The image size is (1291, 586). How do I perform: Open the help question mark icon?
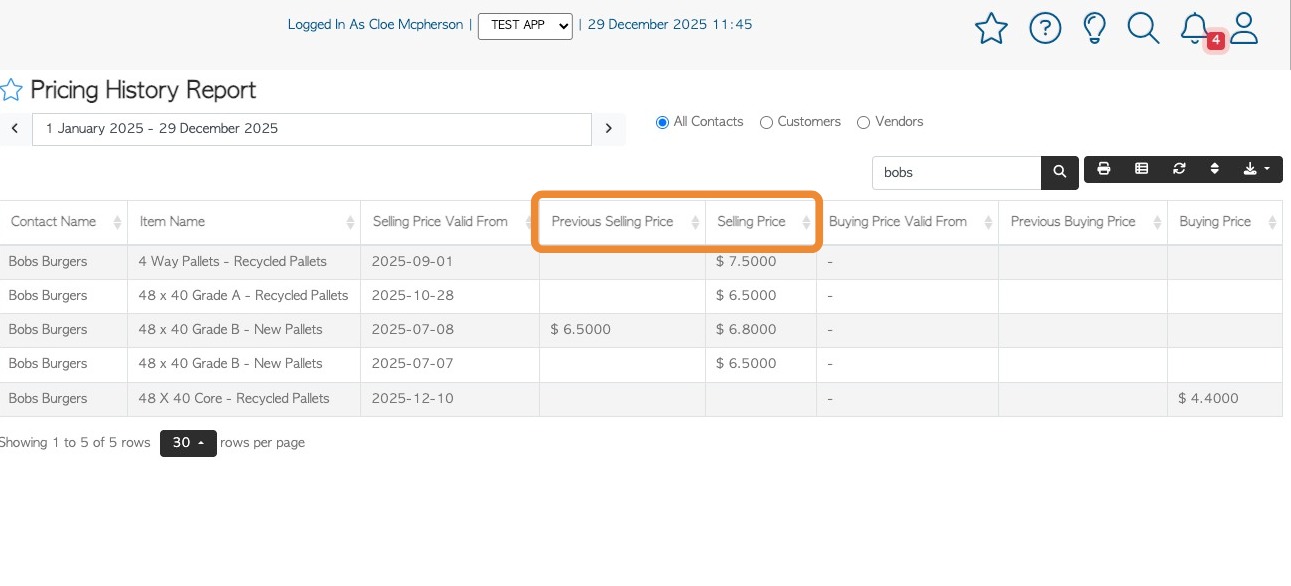coord(1045,29)
